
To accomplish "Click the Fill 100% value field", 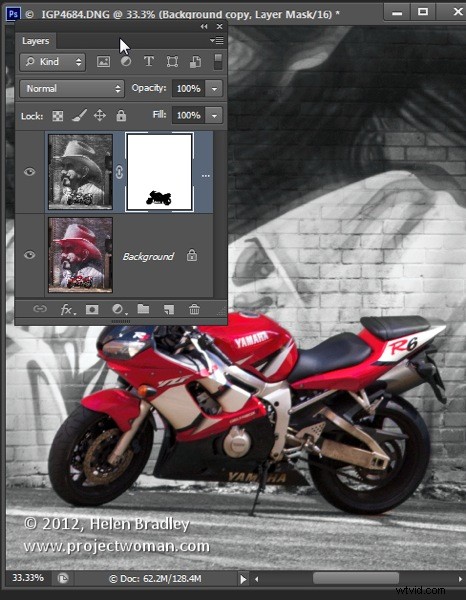I will click(x=188, y=115).
